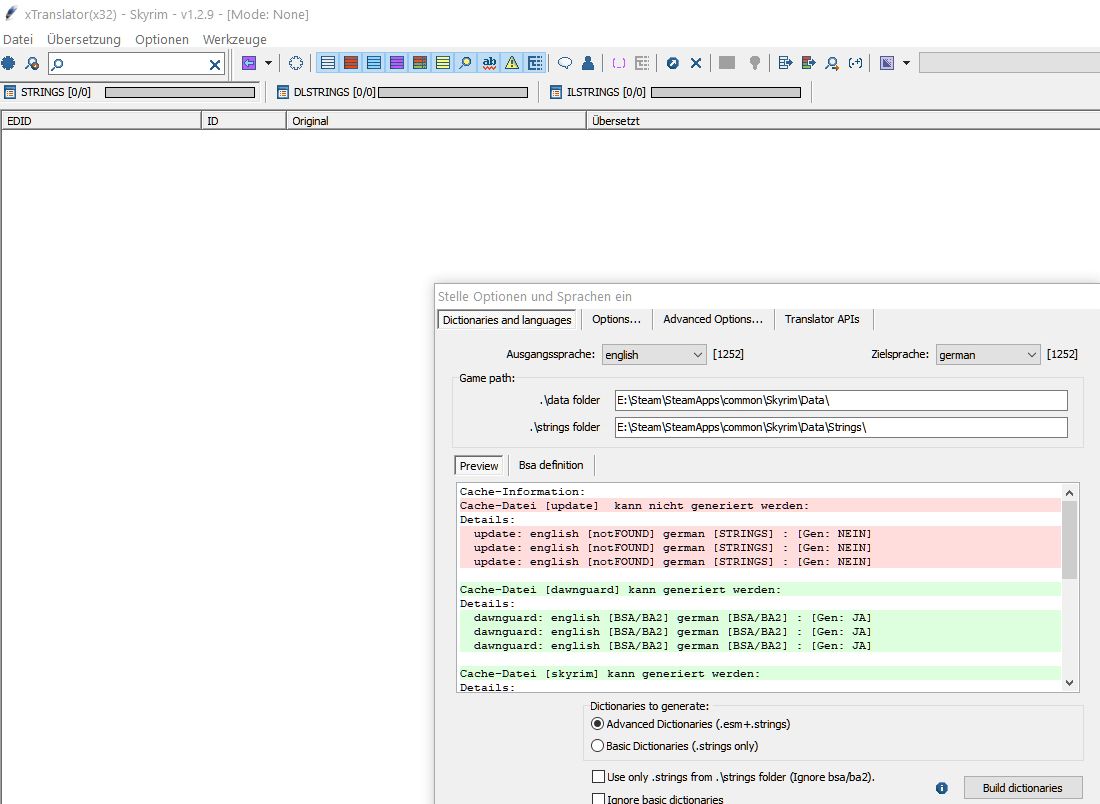
Task: Switch to the Translator APIs tab
Action: (823, 319)
